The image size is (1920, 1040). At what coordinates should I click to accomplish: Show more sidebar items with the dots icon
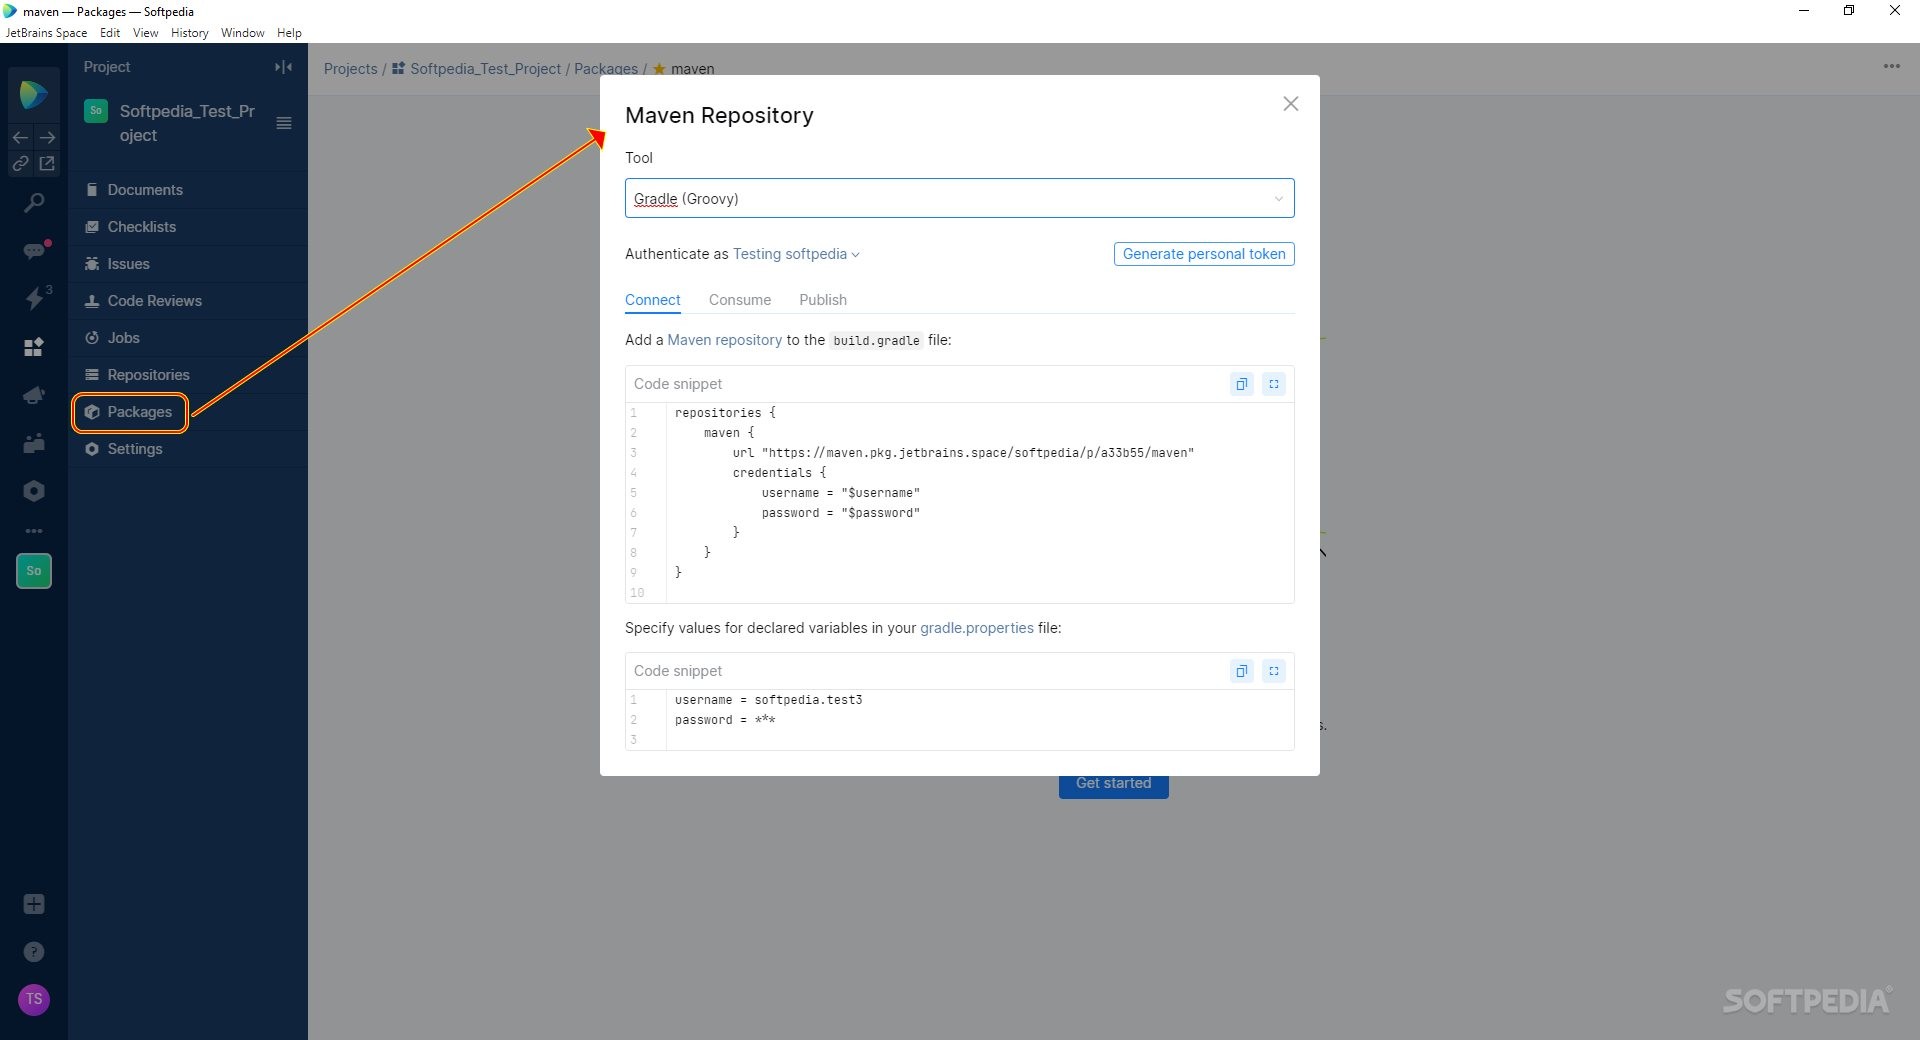click(34, 531)
